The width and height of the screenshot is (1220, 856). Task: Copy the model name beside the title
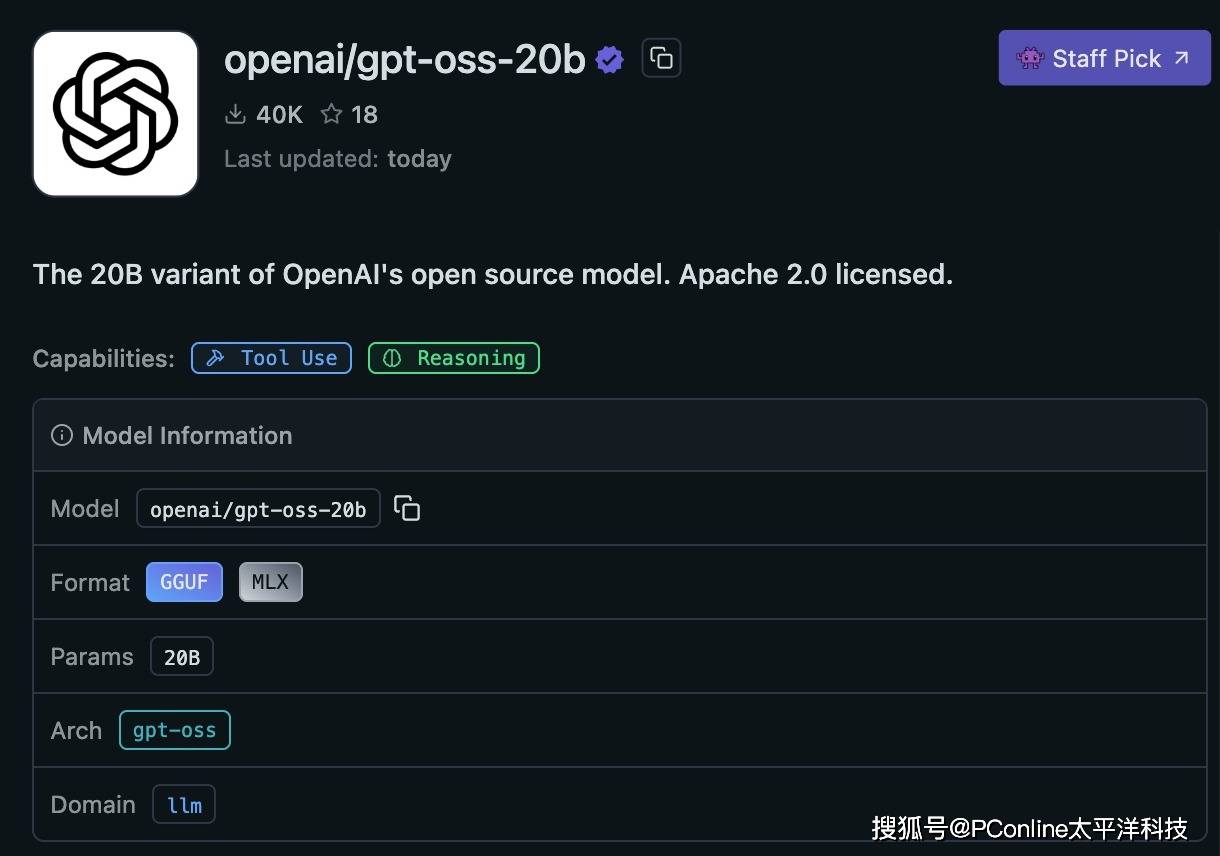(661, 58)
